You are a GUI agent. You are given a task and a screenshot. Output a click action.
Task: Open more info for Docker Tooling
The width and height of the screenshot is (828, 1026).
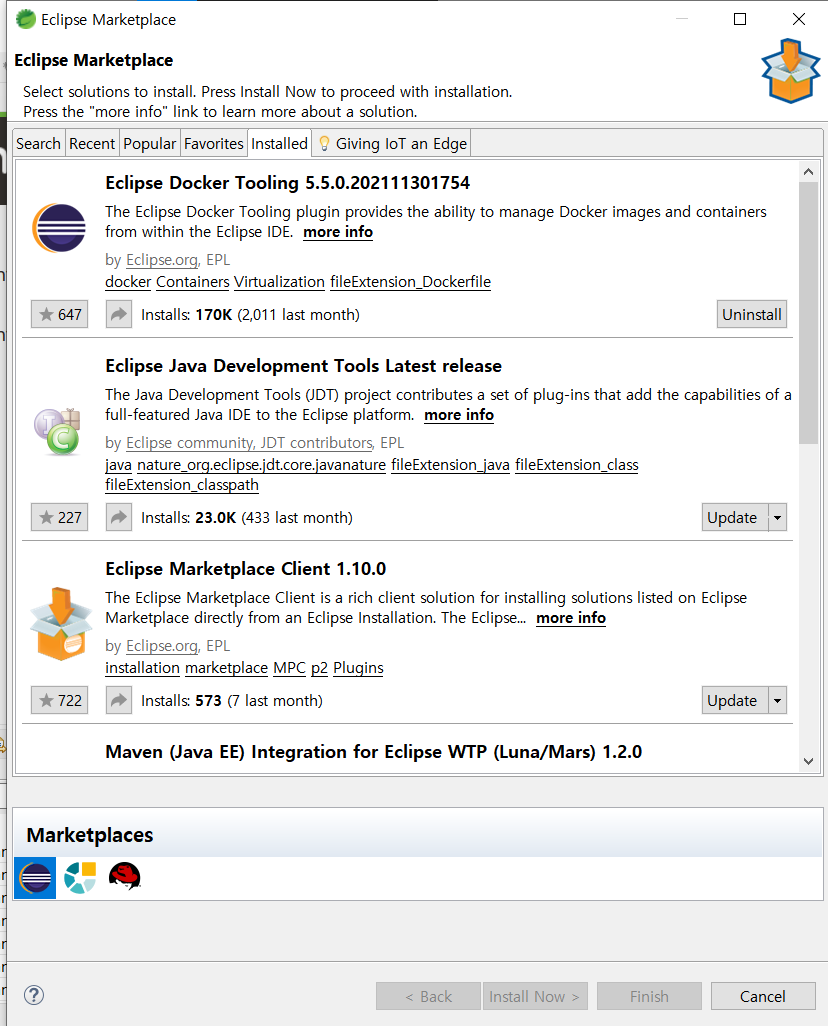[x=338, y=232]
